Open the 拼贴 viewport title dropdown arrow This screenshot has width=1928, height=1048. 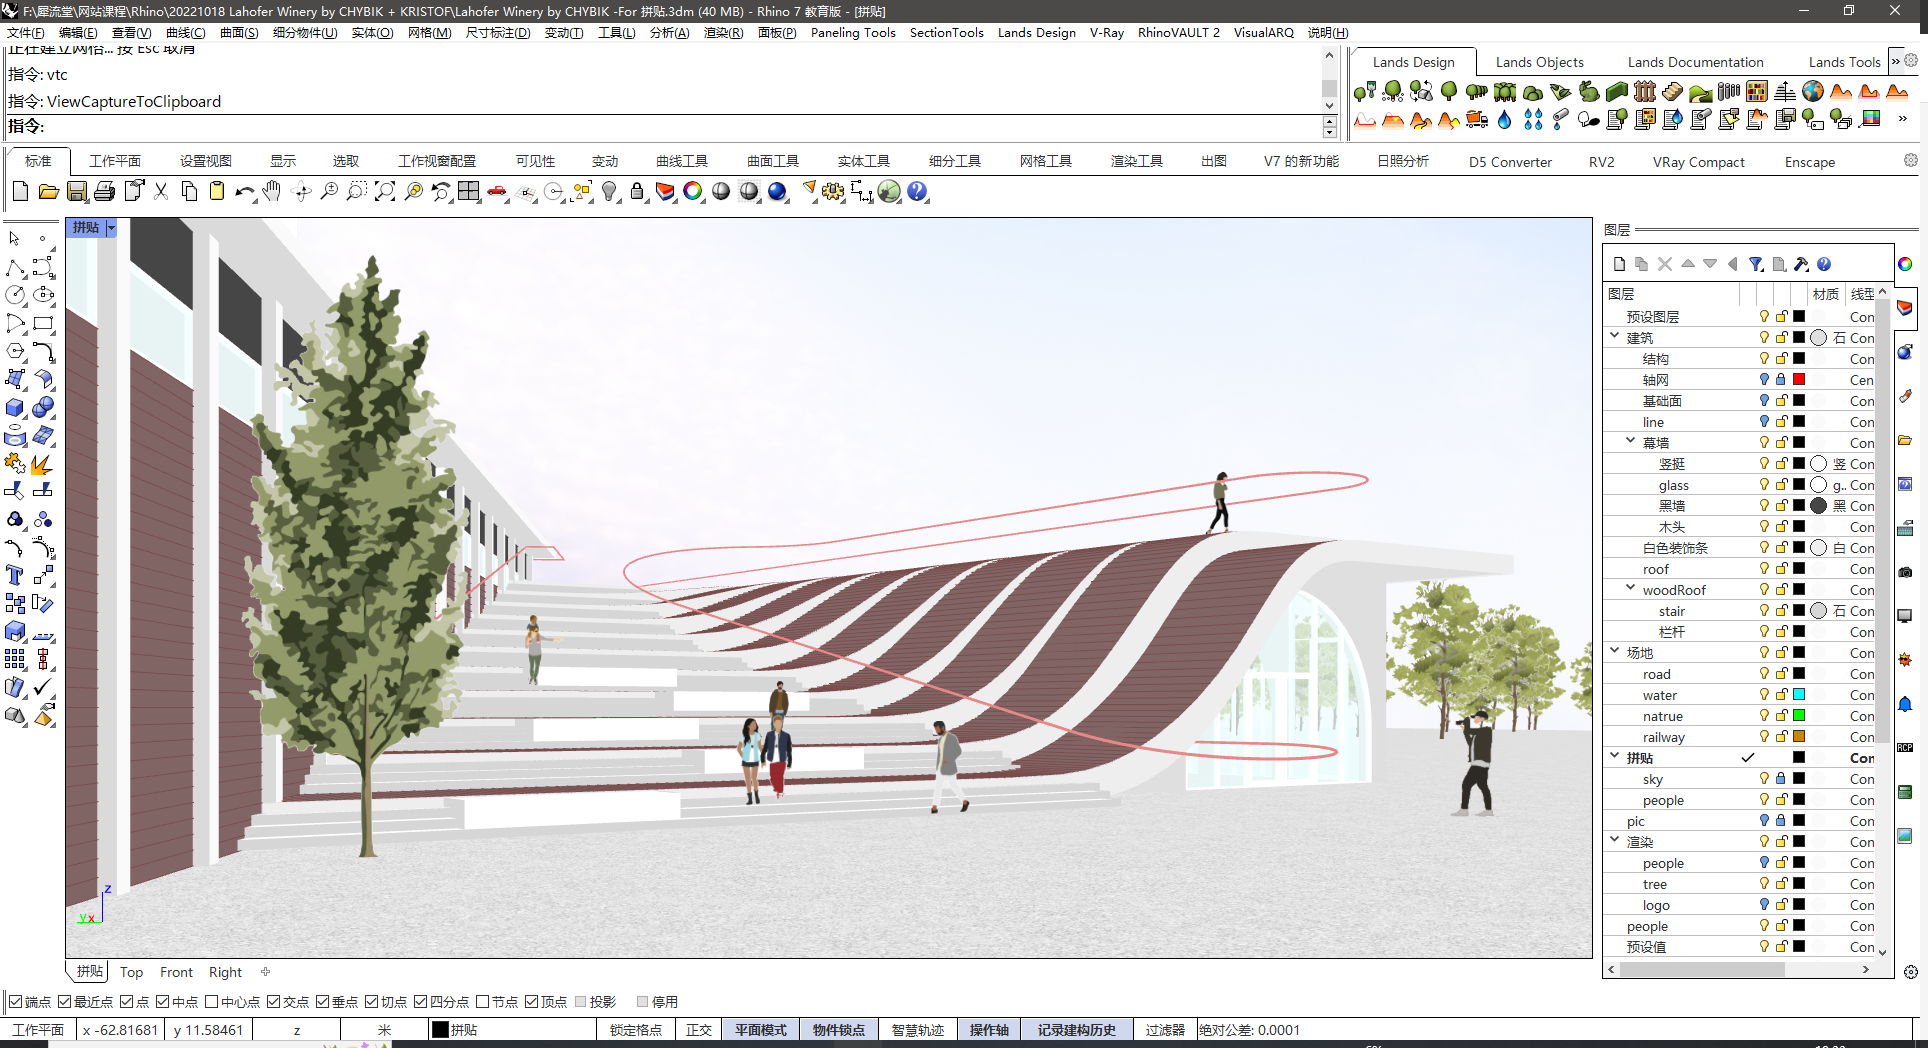pyautogui.click(x=111, y=228)
